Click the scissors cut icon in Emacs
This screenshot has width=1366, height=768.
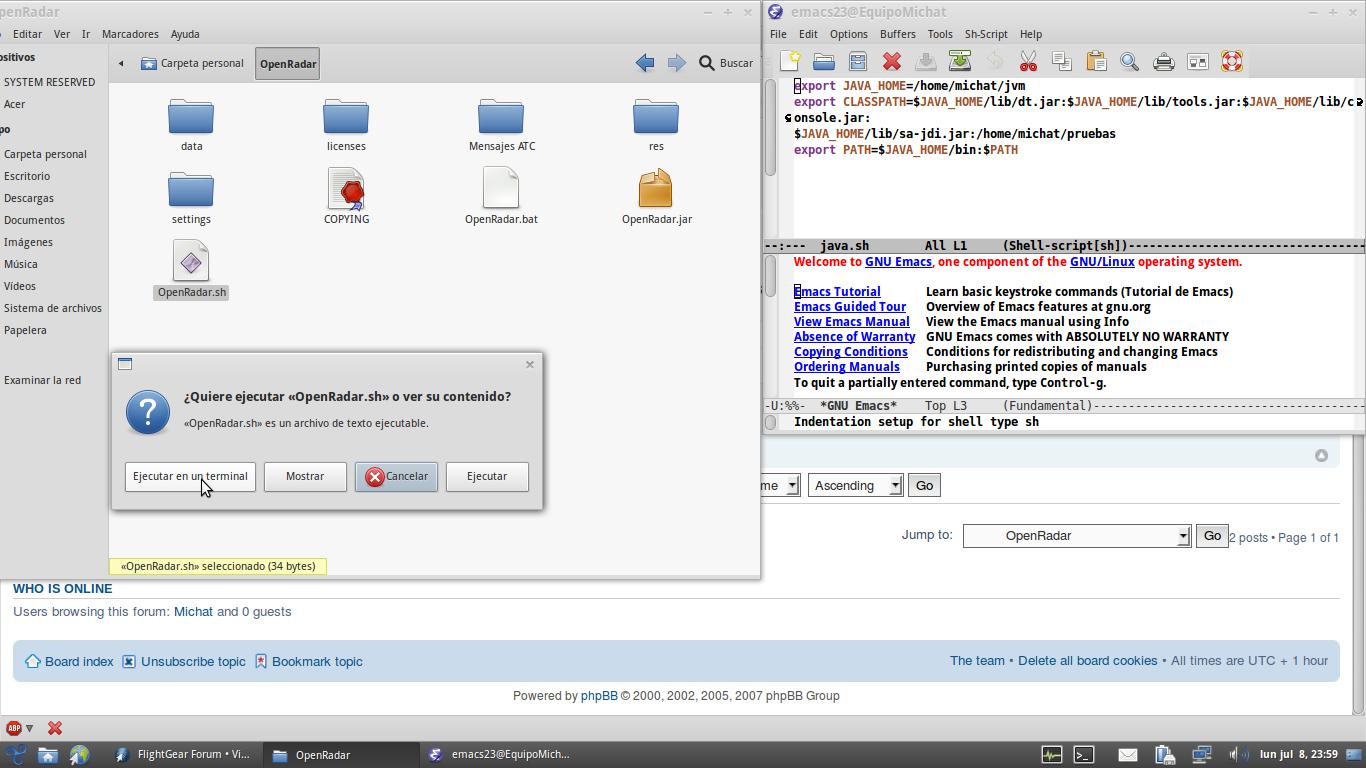[x=1028, y=62]
